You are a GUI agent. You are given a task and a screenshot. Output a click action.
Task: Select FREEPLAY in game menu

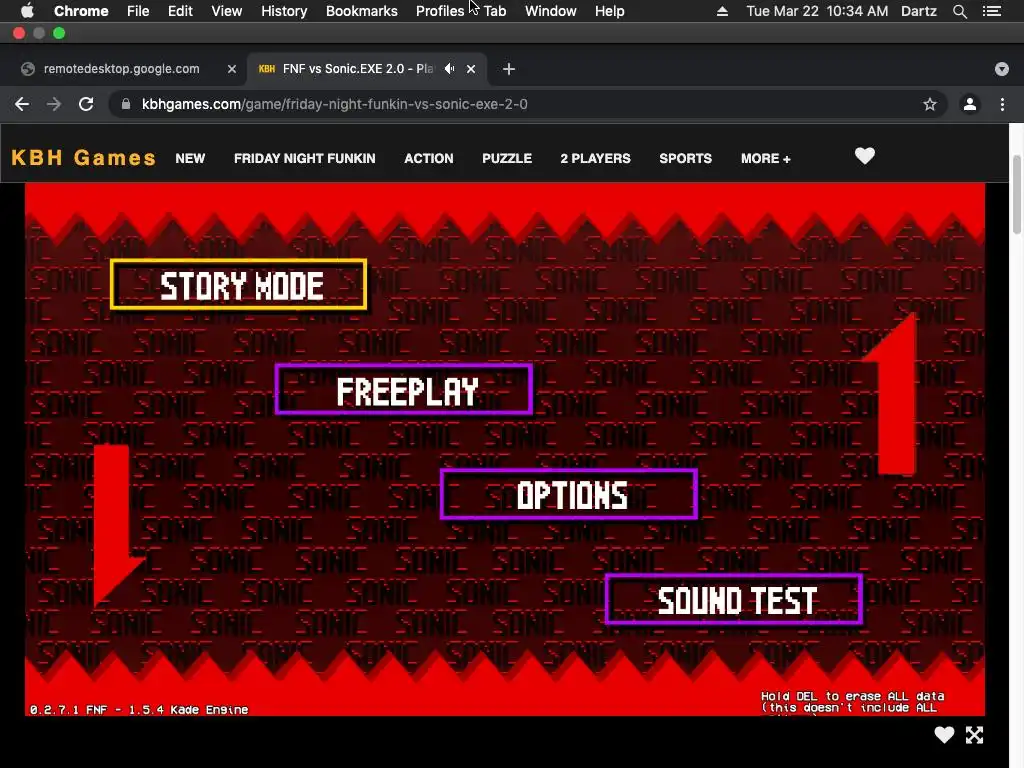[x=404, y=390]
